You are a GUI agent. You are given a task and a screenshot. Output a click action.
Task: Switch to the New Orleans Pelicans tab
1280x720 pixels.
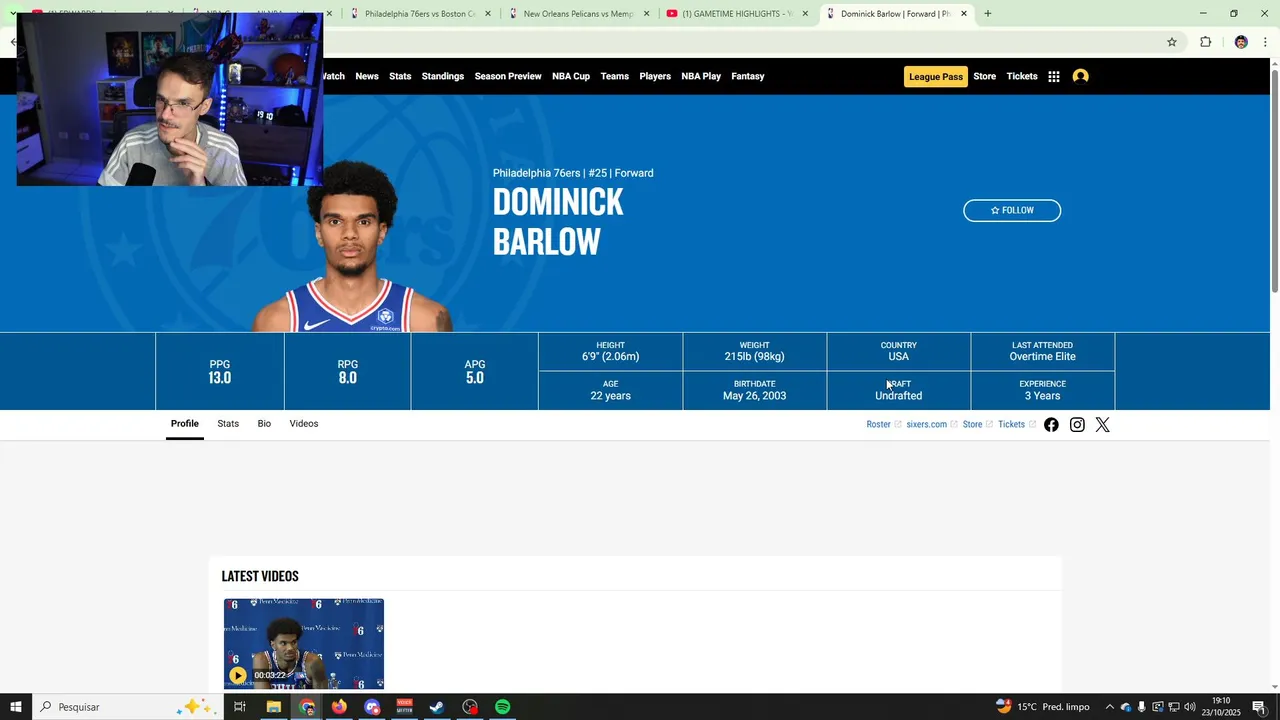[x=578, y=14]
